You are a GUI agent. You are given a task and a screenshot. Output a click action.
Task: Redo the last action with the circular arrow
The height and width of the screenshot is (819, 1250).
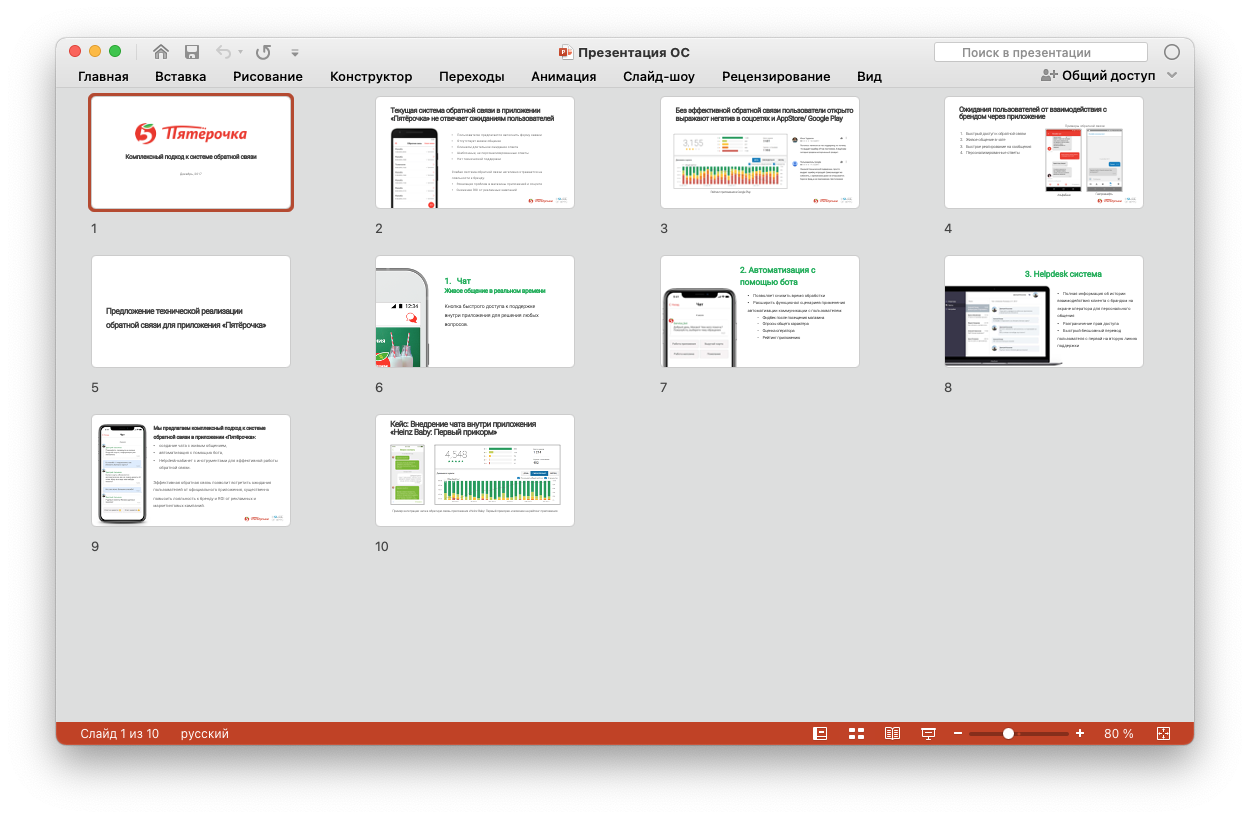[x=263, y=52]
